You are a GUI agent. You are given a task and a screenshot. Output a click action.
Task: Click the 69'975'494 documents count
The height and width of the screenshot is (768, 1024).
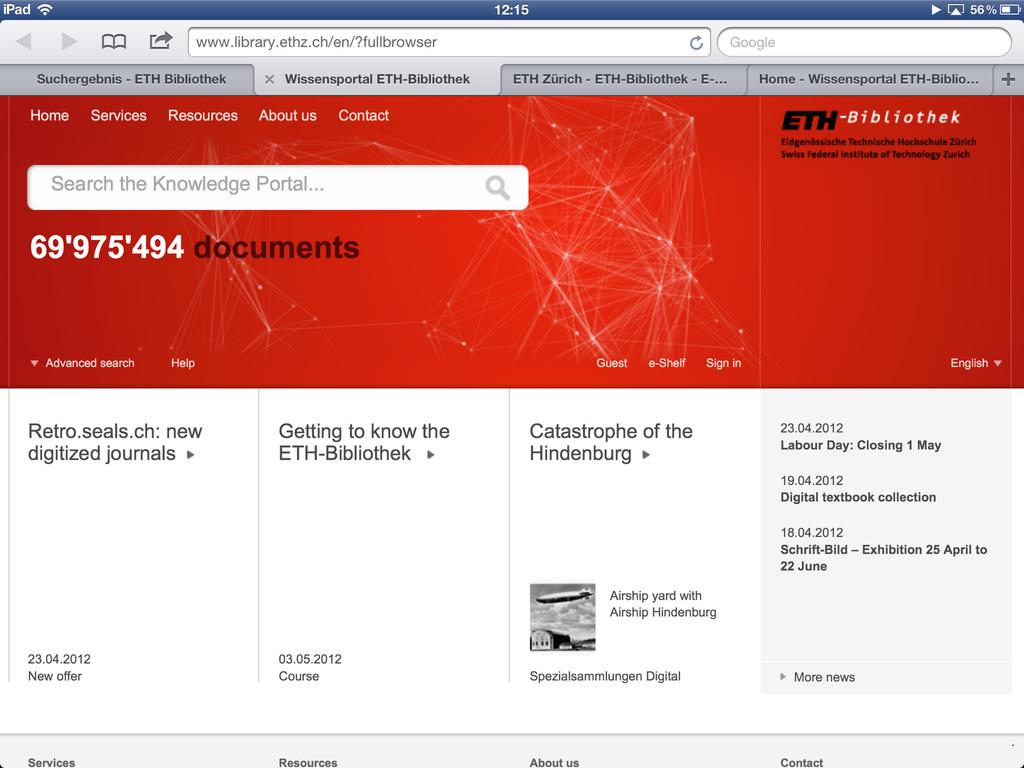[x=195, y=248]
